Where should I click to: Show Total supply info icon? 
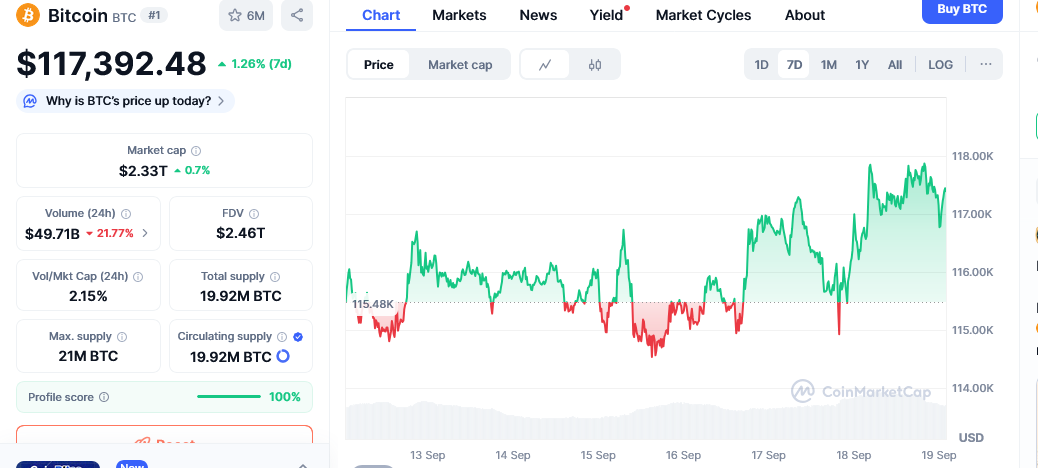click(x=275, y=277)
